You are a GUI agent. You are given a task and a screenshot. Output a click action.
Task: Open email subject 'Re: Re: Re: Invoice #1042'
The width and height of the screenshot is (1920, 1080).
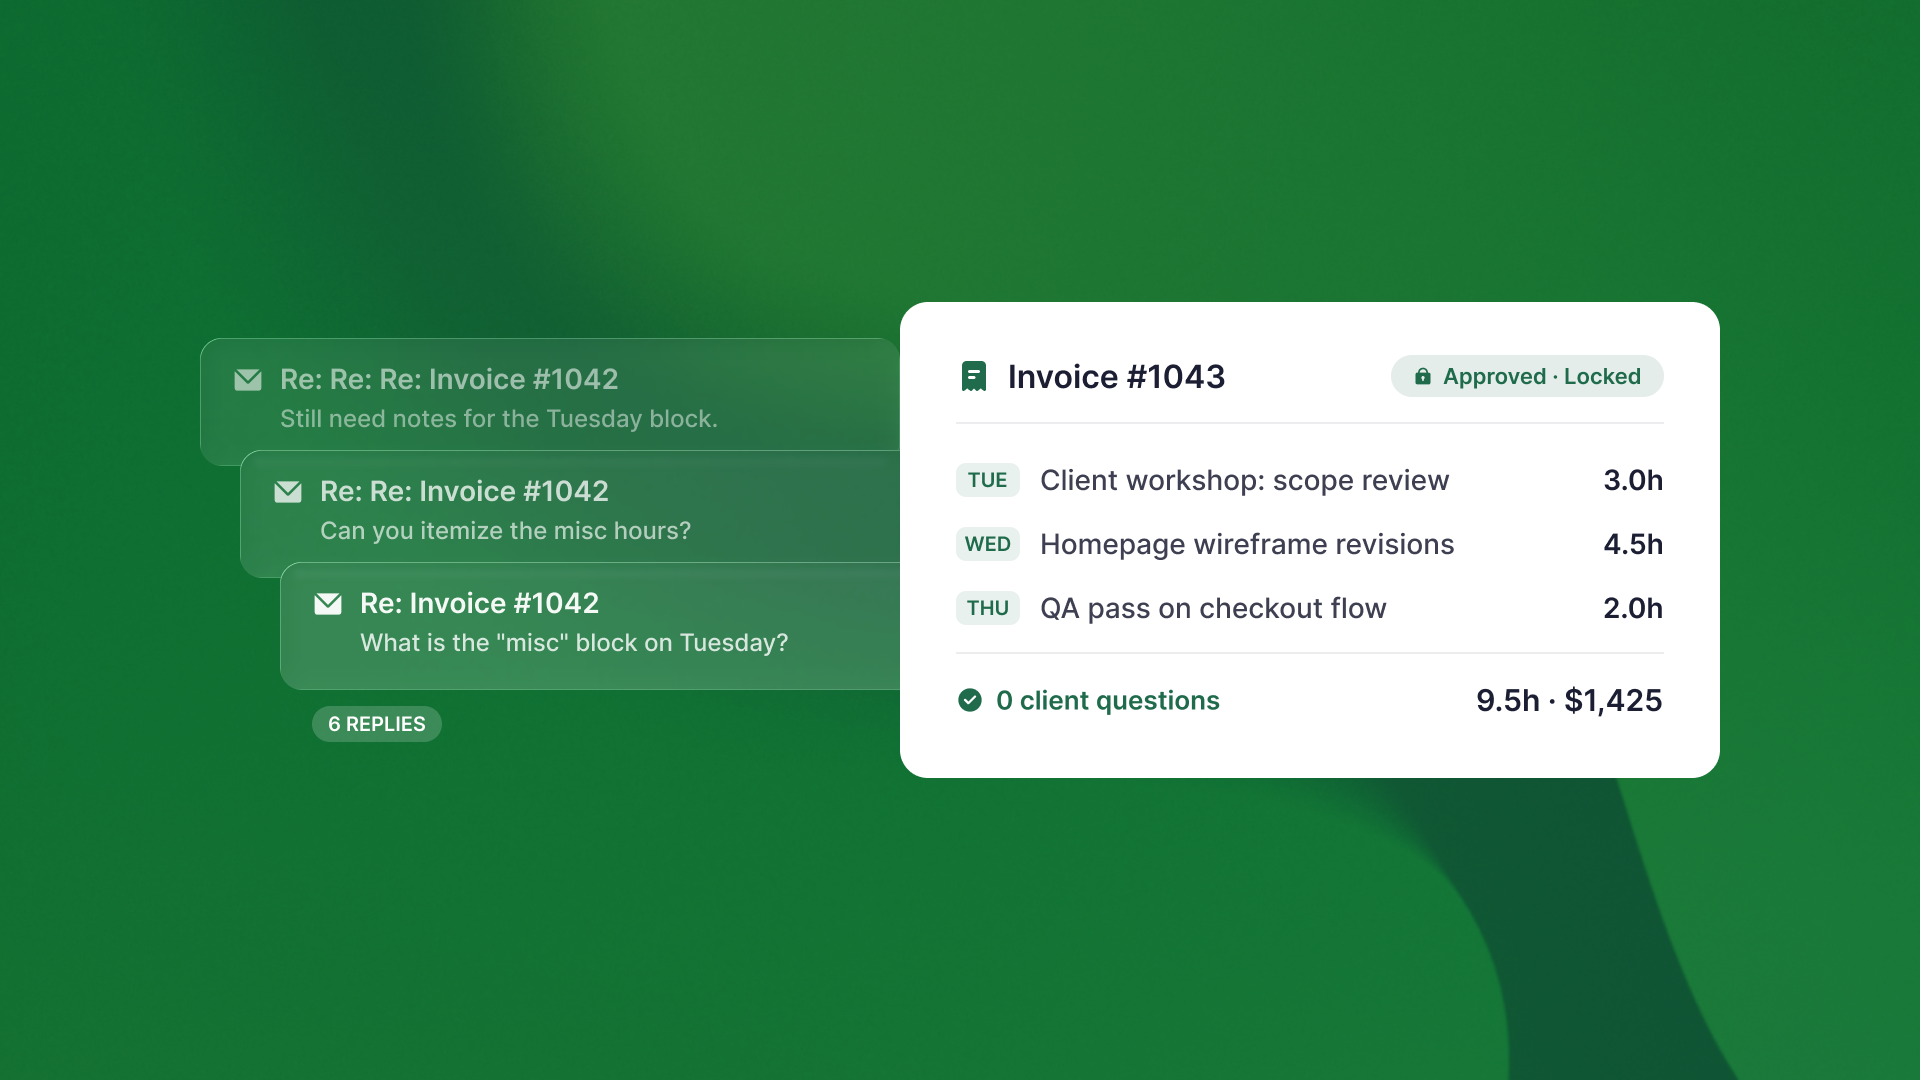[x=449, y=380]
